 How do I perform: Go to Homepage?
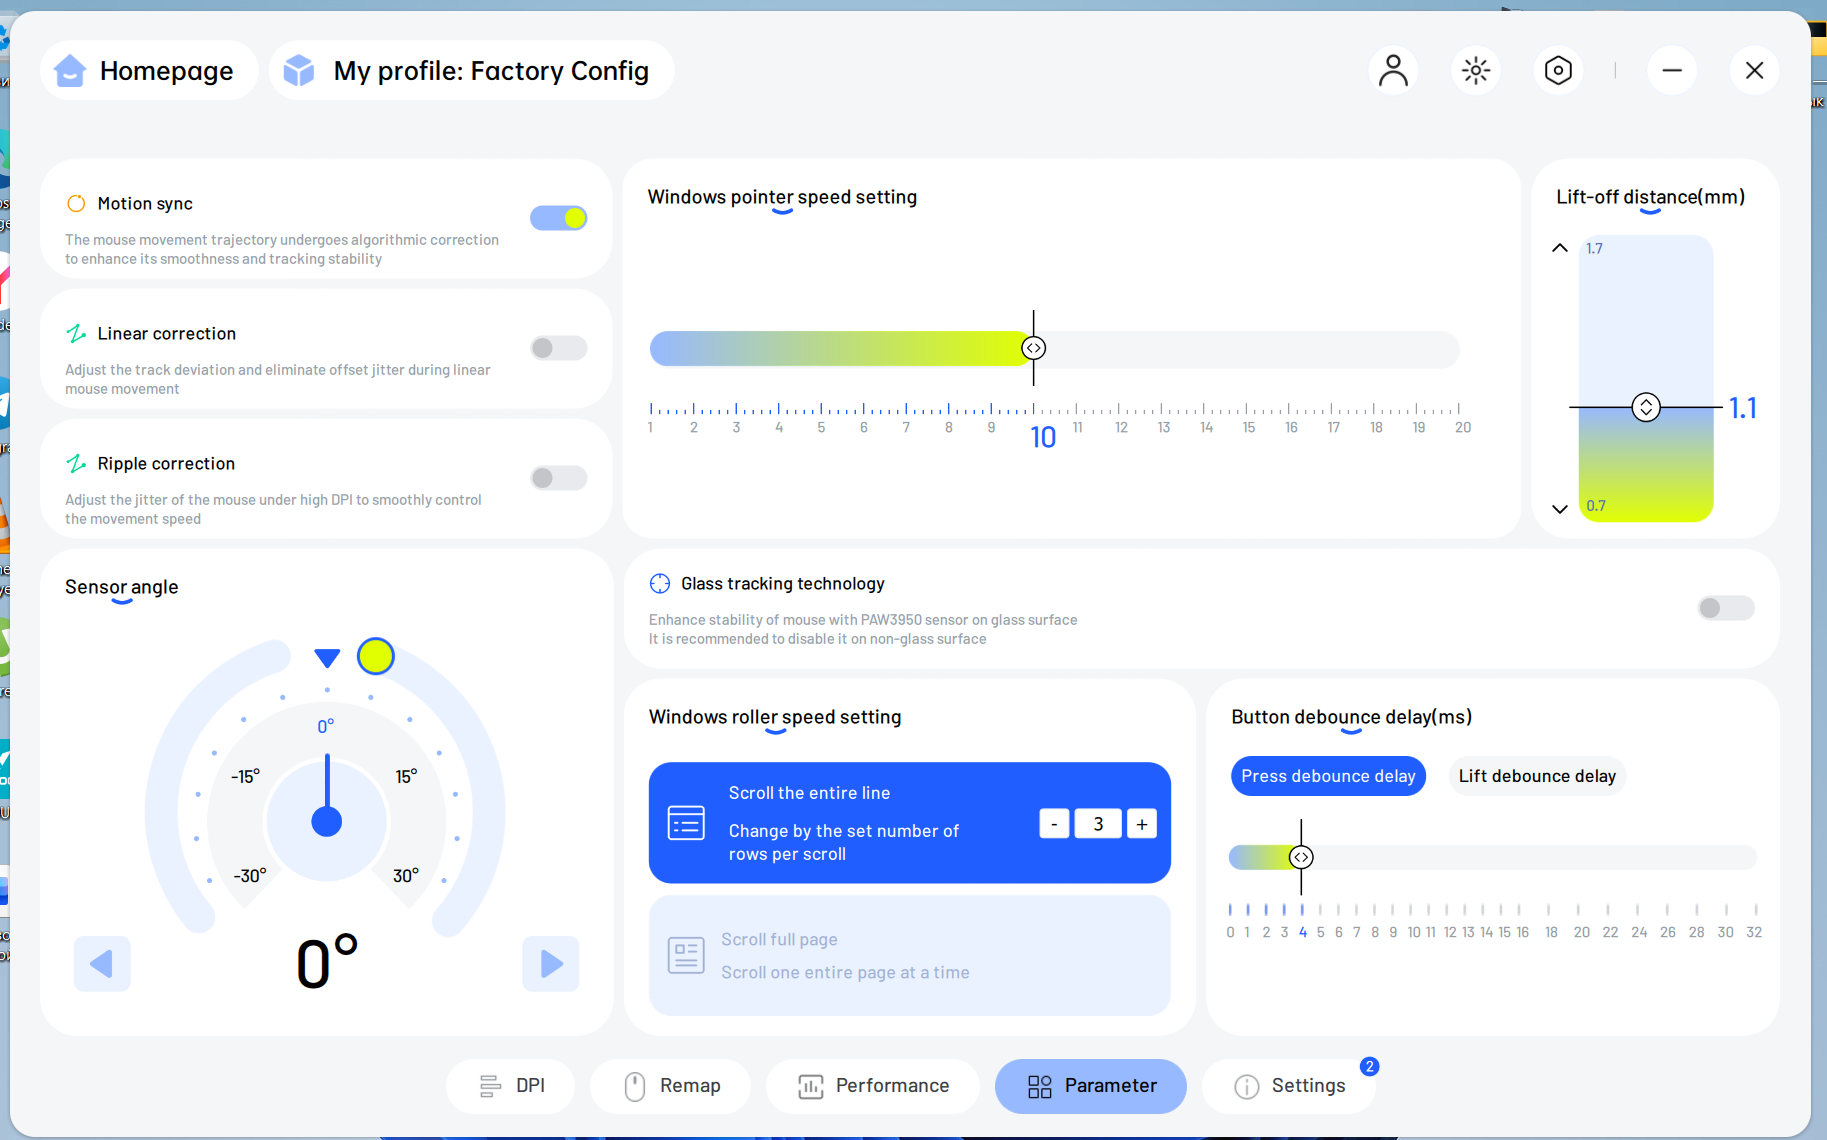pos(149,70)
